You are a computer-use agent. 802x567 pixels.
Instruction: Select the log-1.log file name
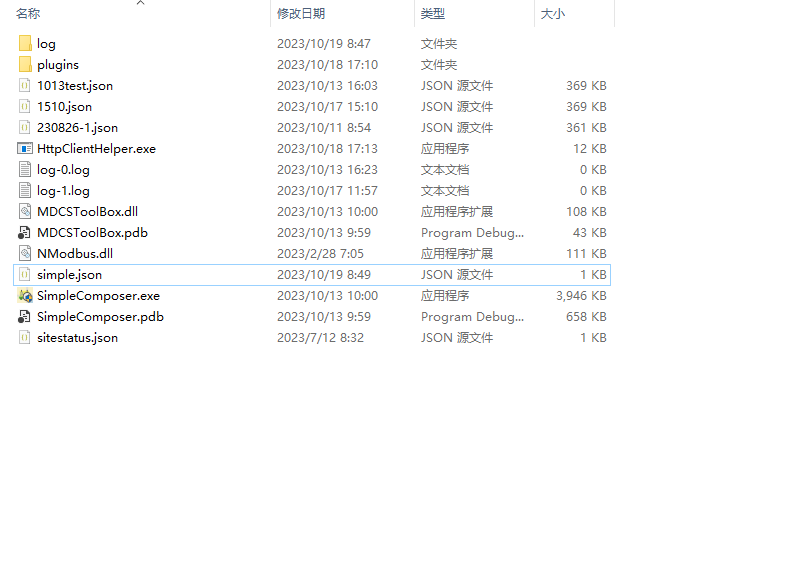pos(63,191)
